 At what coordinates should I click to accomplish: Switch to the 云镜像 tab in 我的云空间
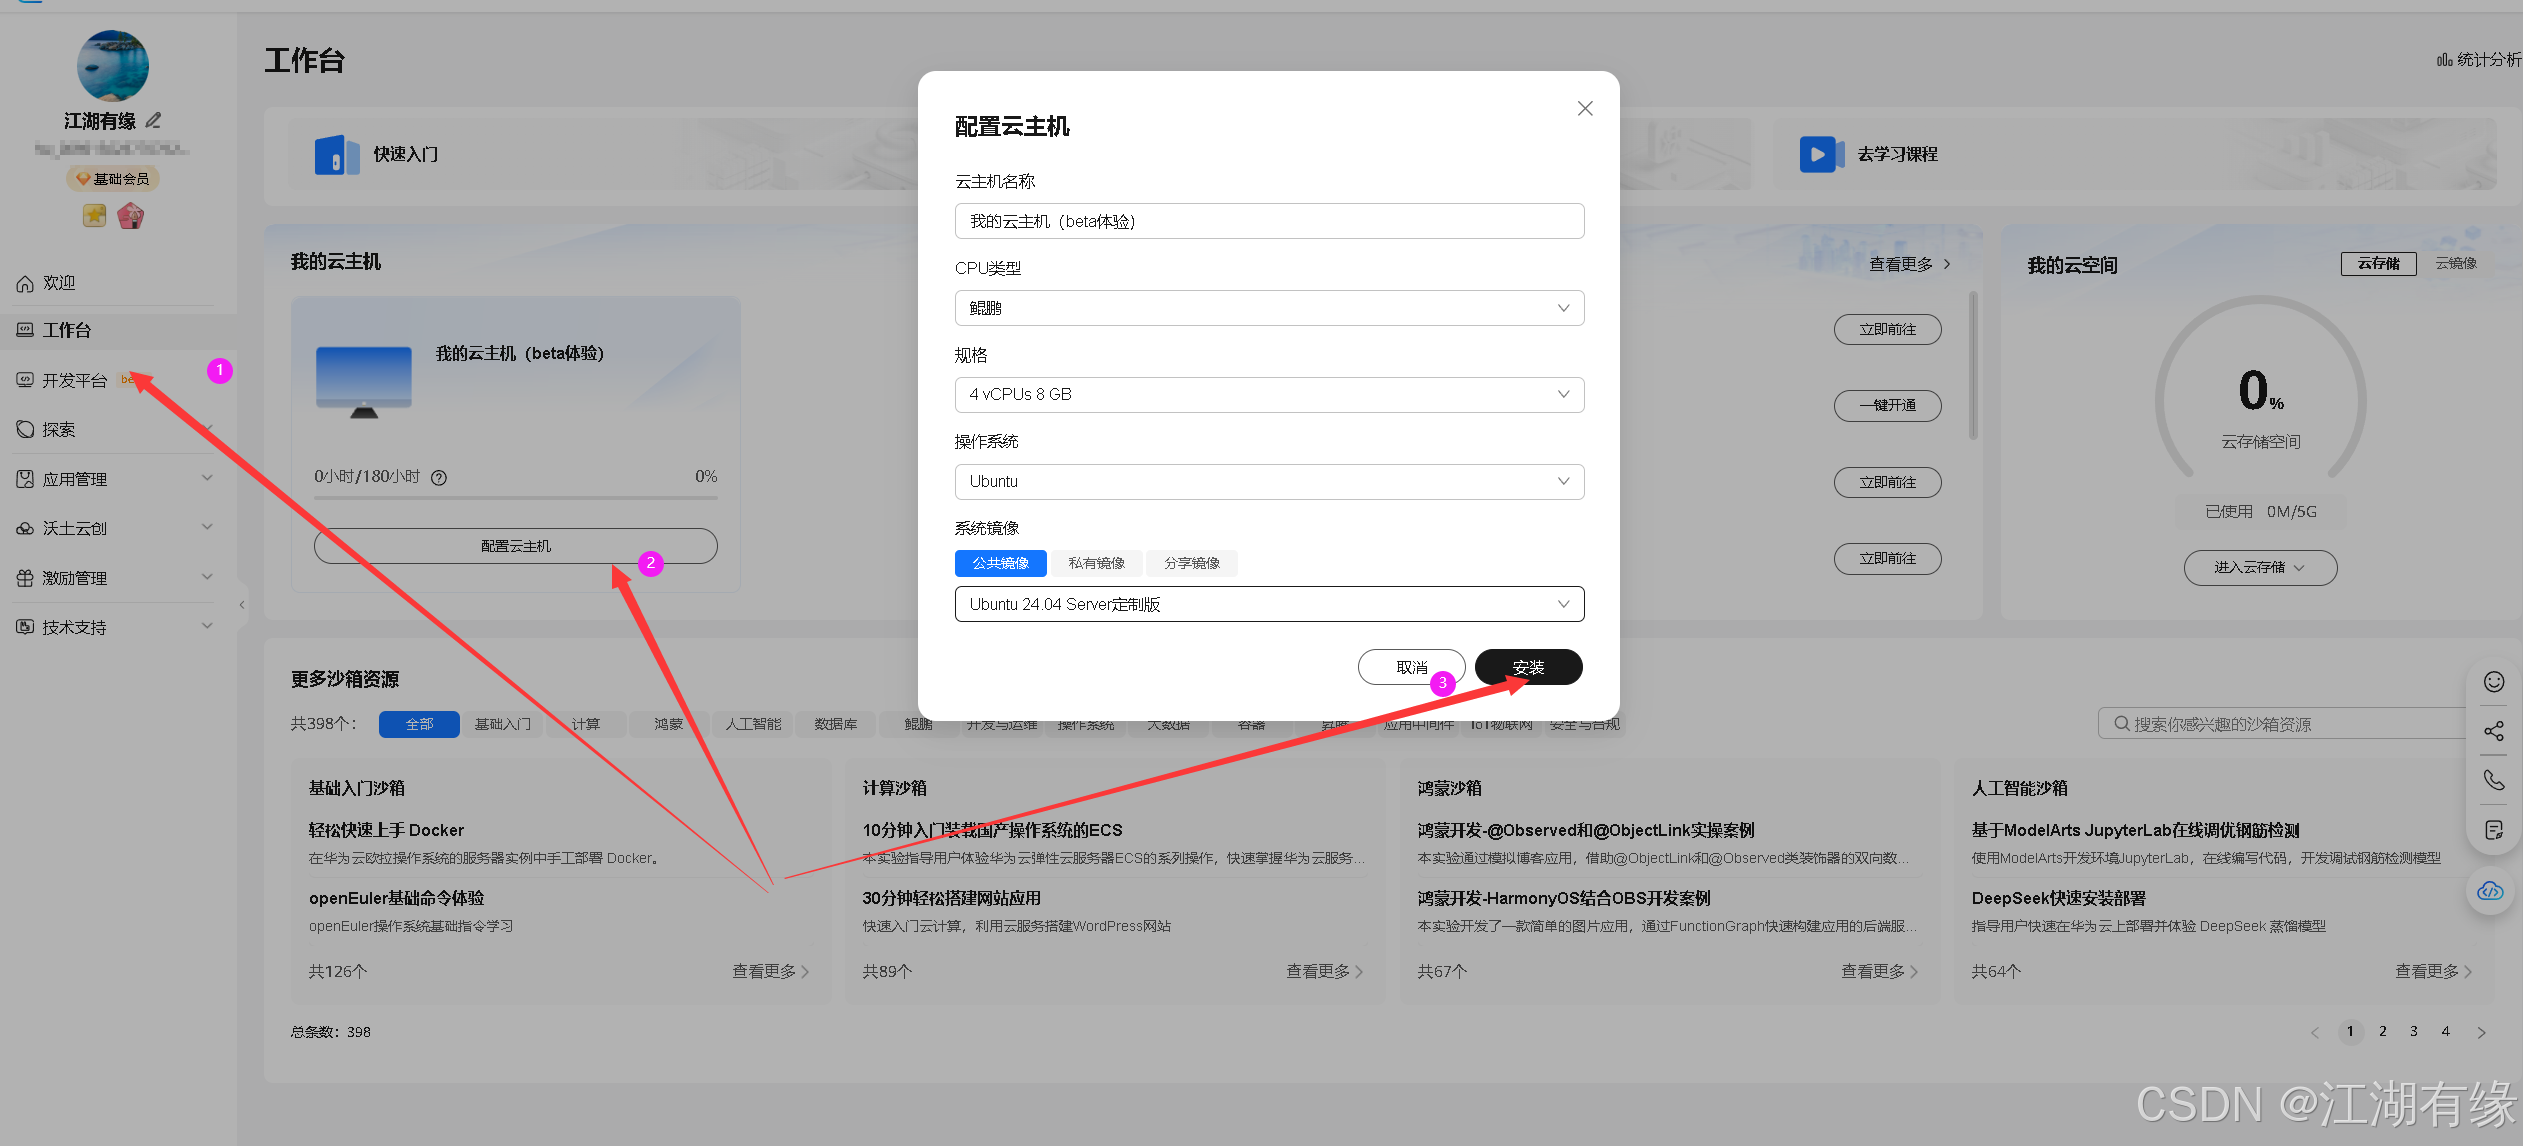tap(2455, 263)
